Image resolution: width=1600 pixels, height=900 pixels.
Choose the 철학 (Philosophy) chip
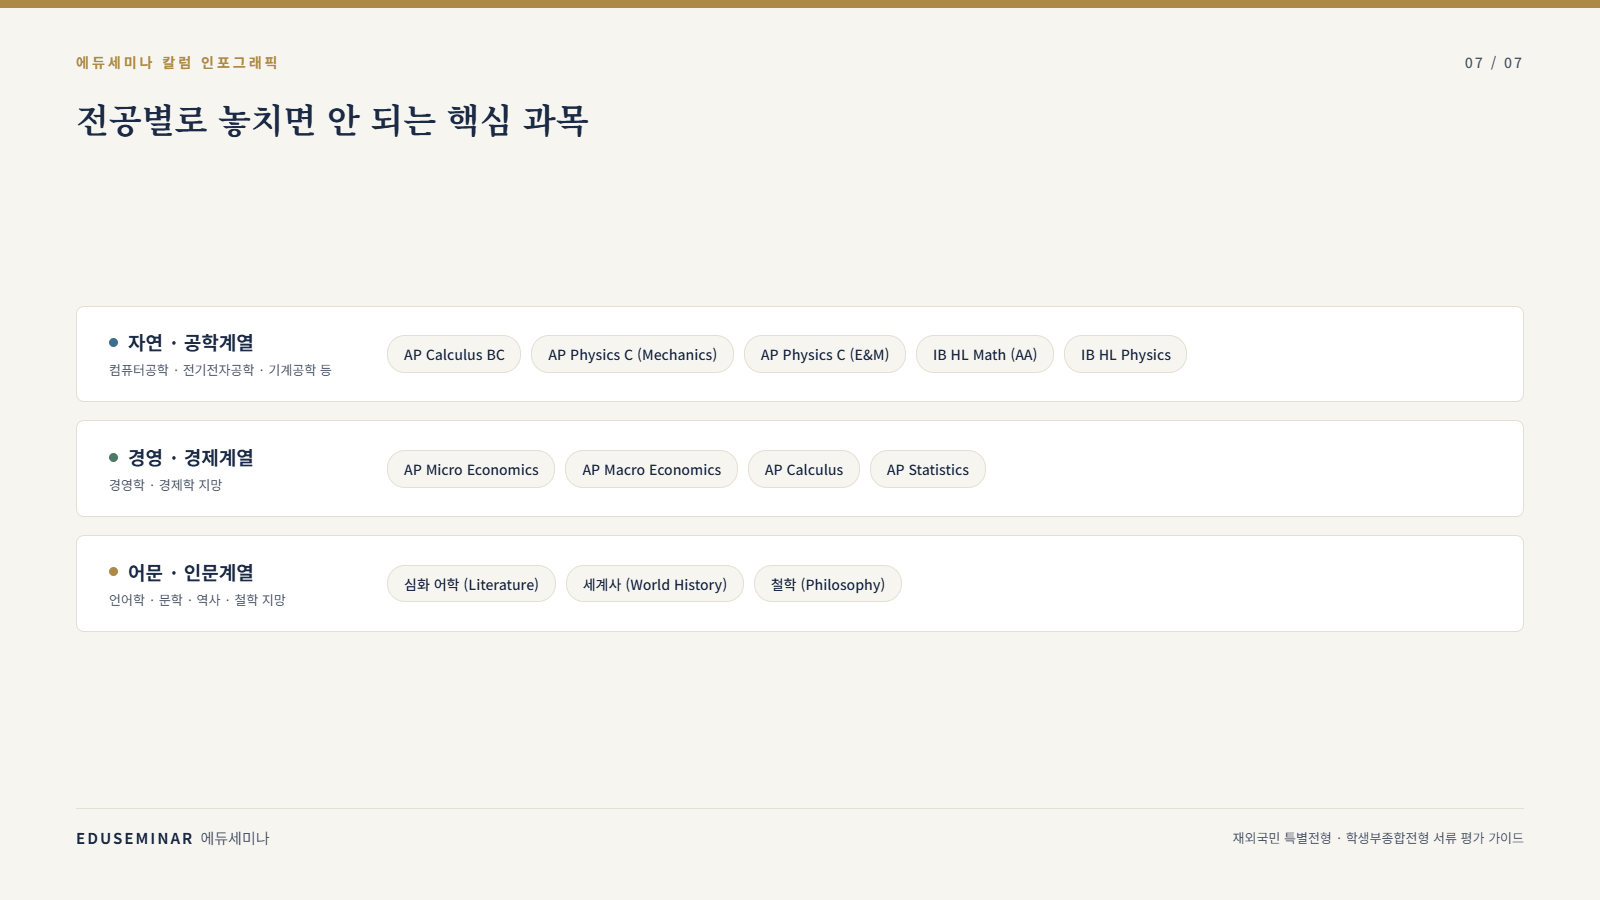[x=828, y=584]
